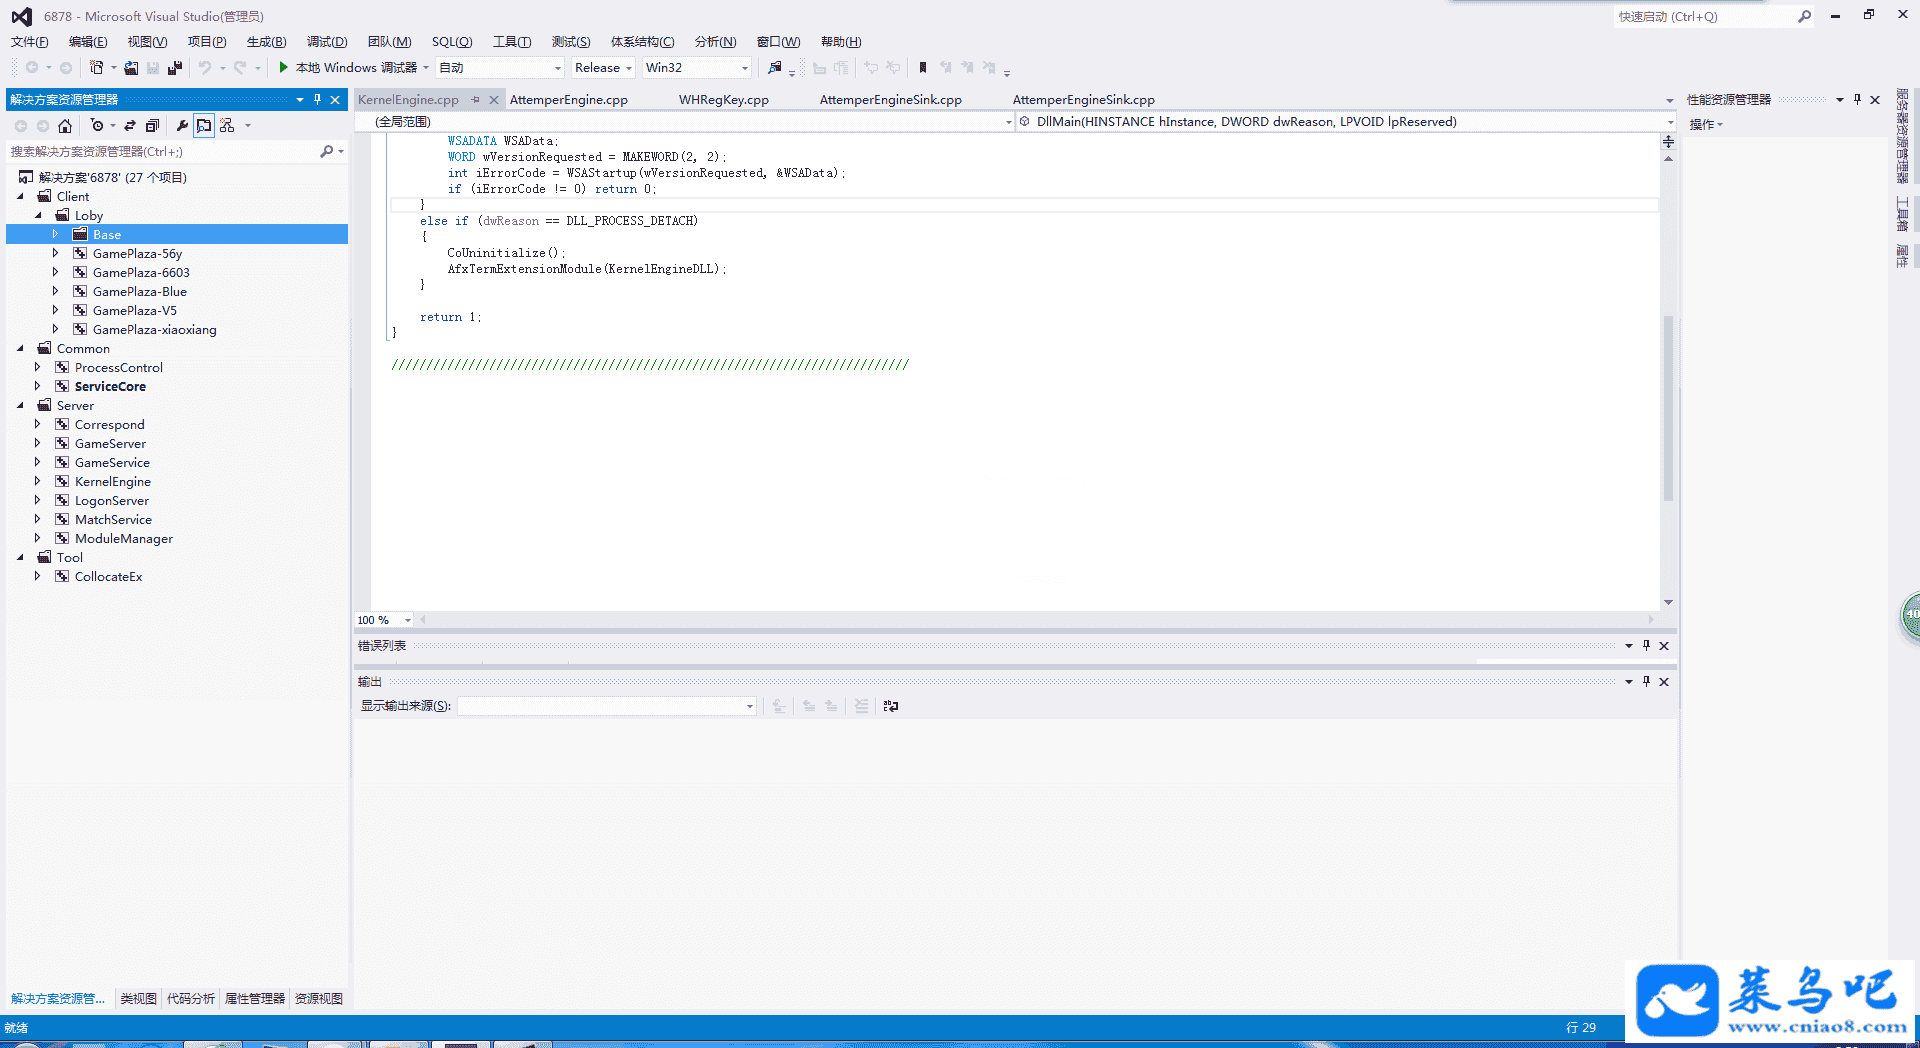
Task: Open the 生成(B) Build menu
Action: [x=266, y=42]
